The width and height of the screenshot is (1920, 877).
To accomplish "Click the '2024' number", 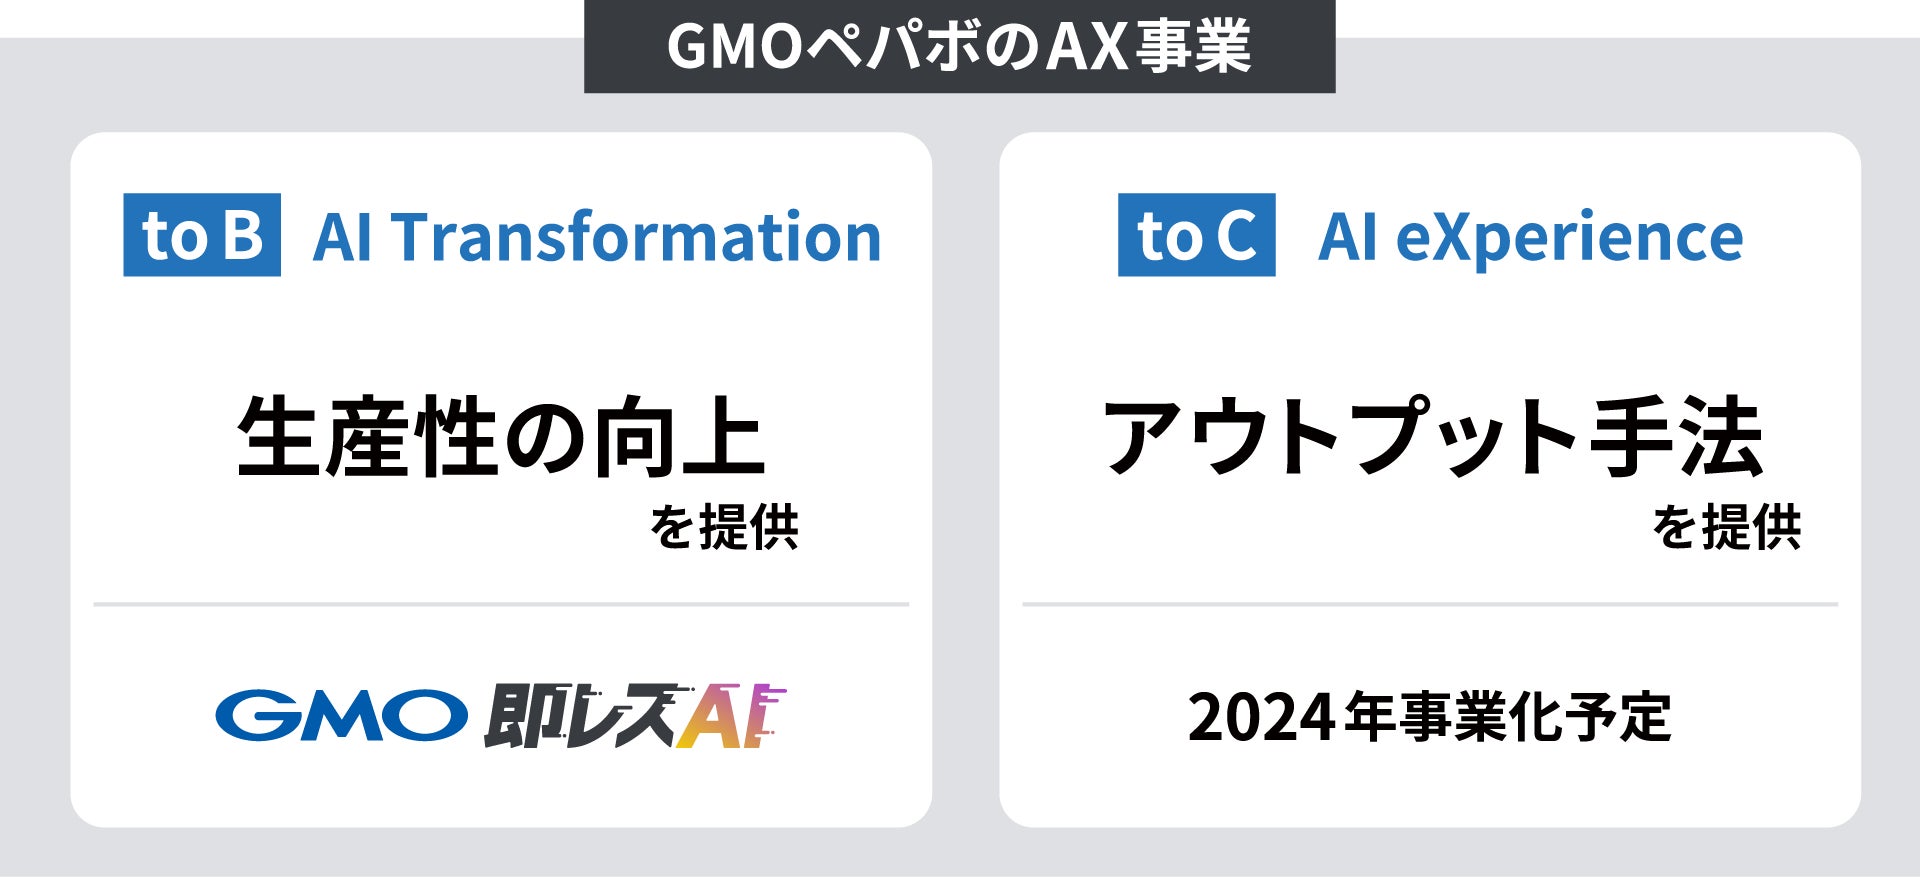I will [x=1261, y=718].
